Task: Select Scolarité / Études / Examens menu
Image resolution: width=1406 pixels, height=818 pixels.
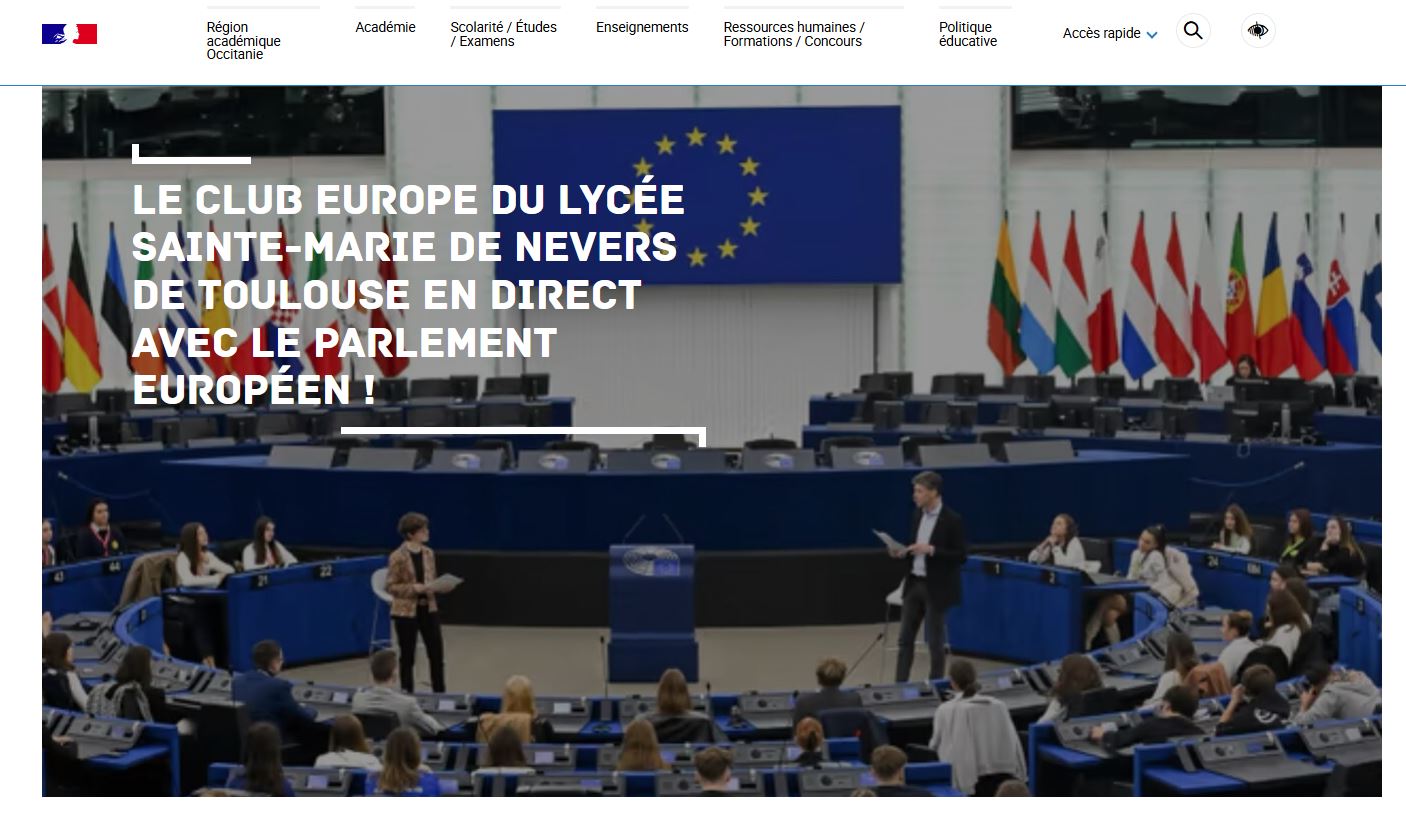Action: tap(503, 34)
